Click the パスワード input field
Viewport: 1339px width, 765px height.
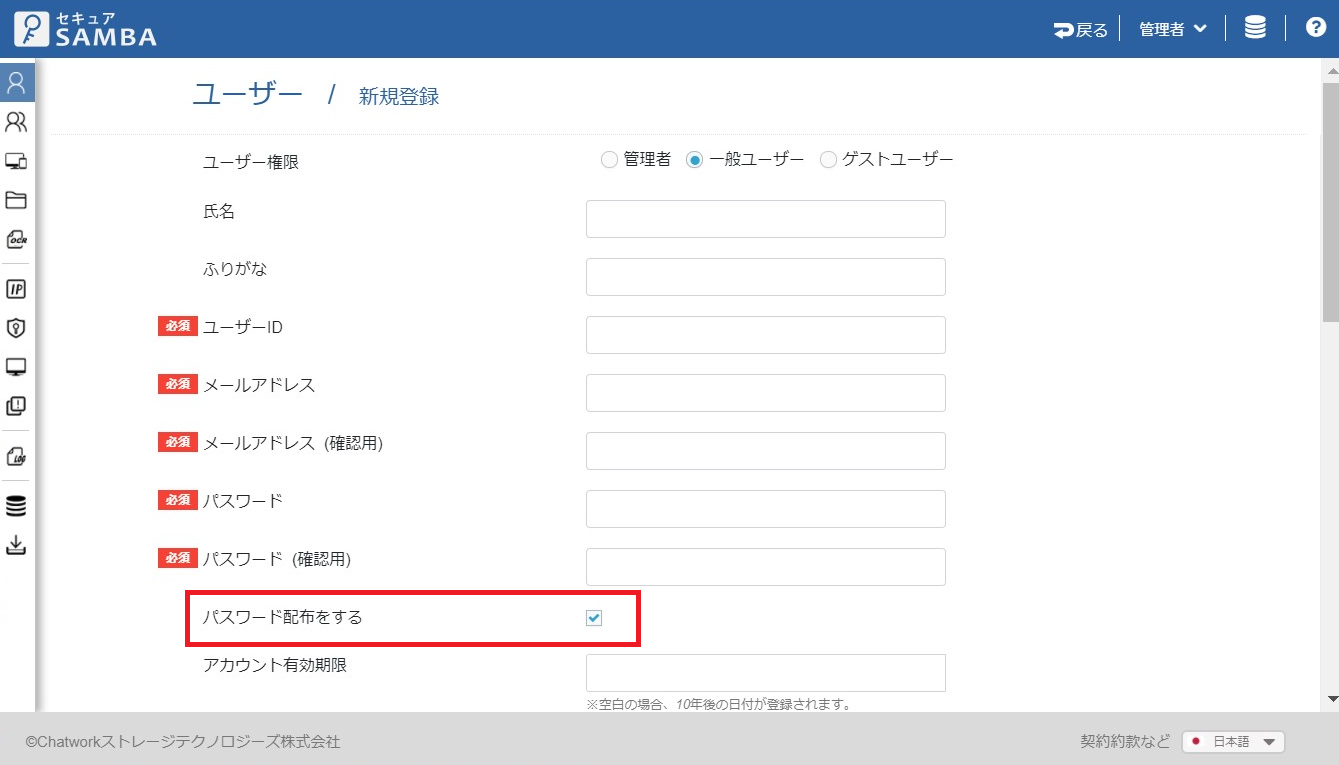pos(766,509)
